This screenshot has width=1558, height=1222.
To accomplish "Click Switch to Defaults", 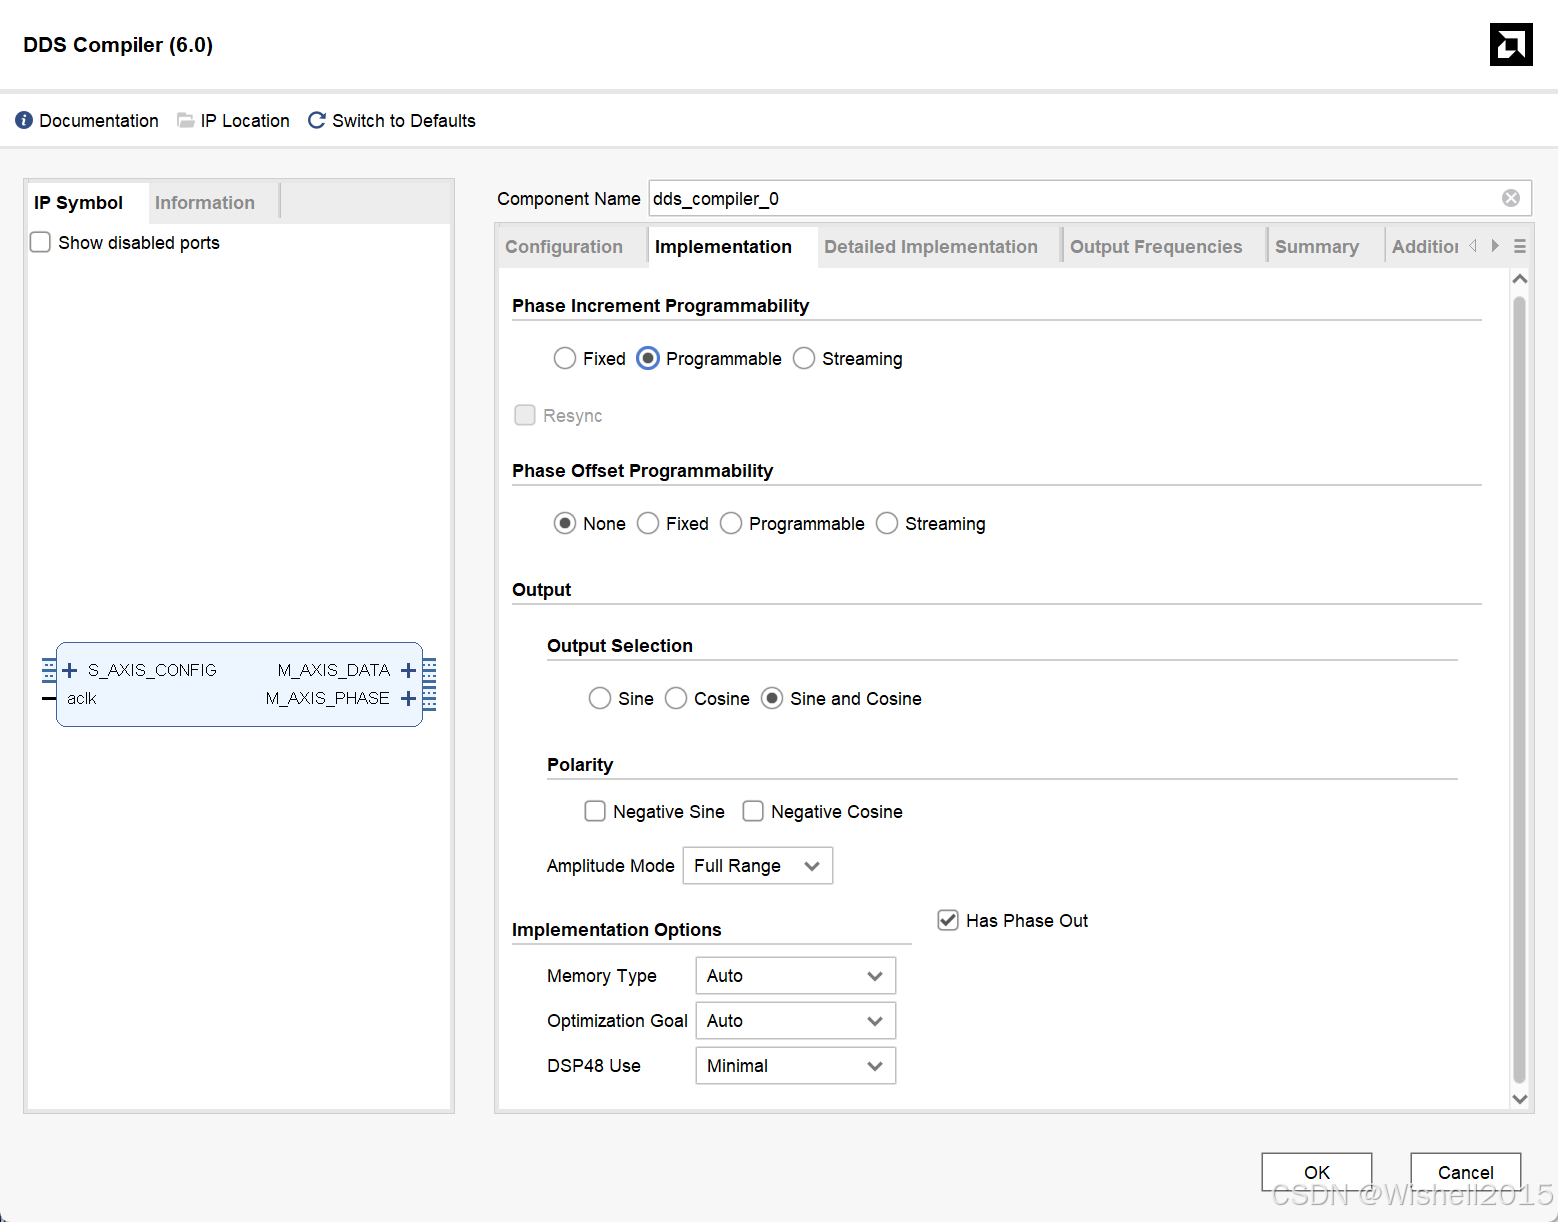I will click(x=404, y=120).
